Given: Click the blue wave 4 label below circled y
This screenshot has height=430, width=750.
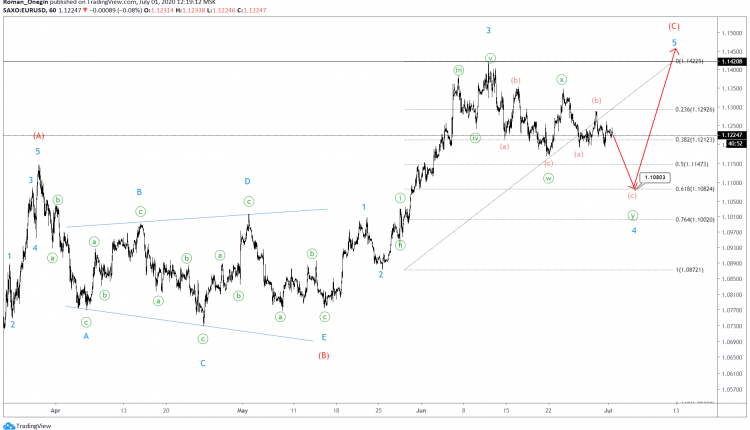Looking at the screenshot, I should coord(634,231).
